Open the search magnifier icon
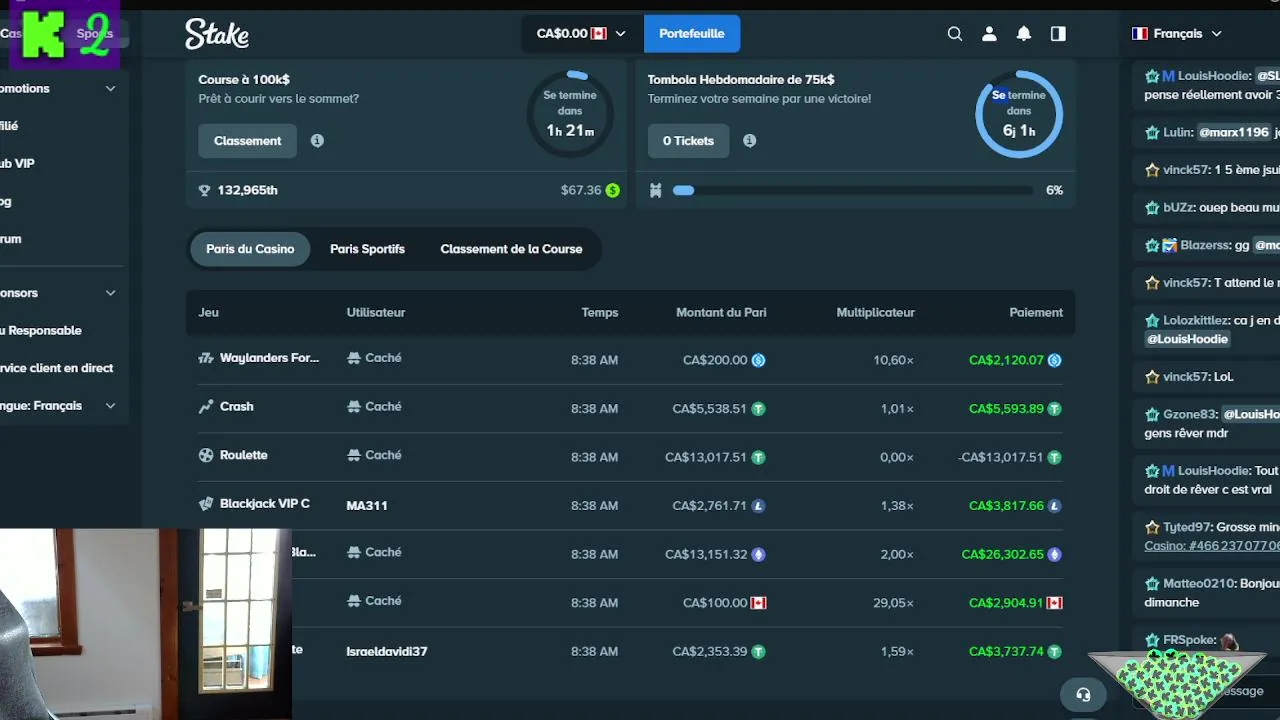1280x720 pixels. pos(955,34)
